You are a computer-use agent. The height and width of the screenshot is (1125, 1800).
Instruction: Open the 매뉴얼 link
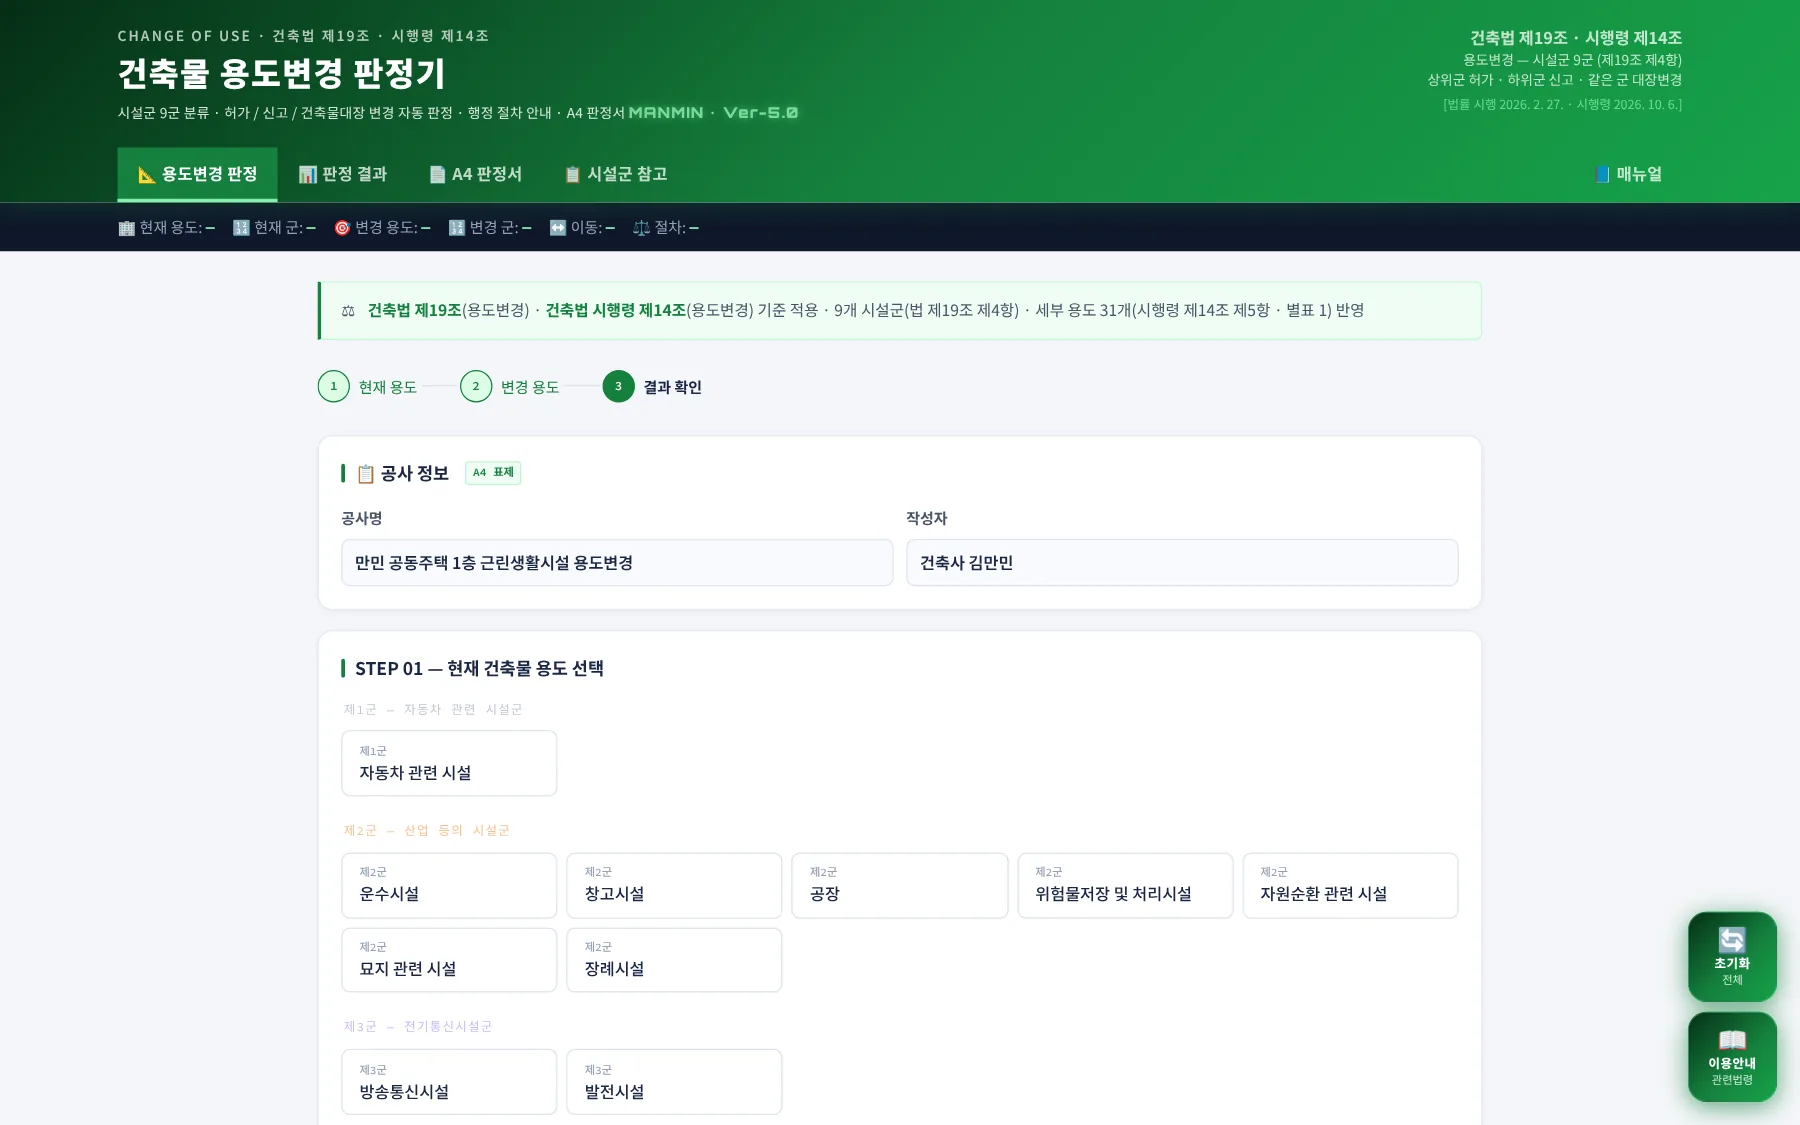(1628, 174)
